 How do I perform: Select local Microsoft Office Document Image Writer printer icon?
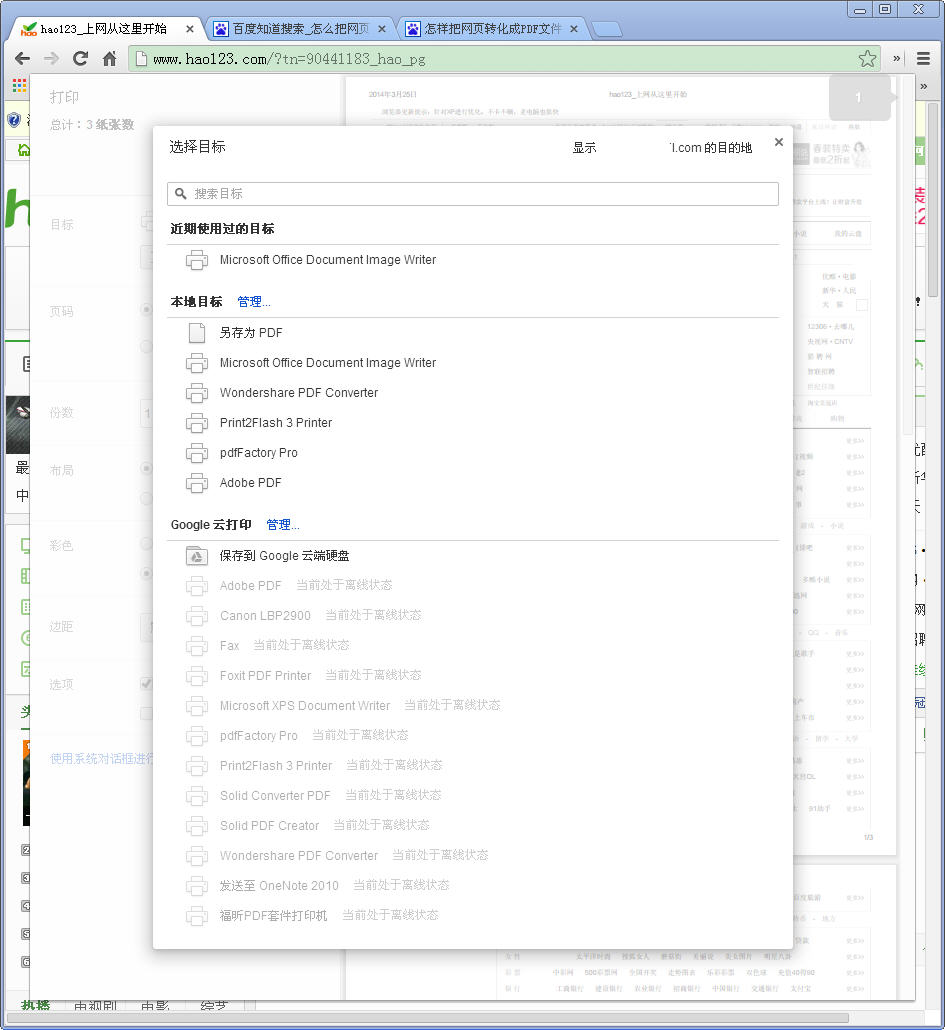coord(197,363)
